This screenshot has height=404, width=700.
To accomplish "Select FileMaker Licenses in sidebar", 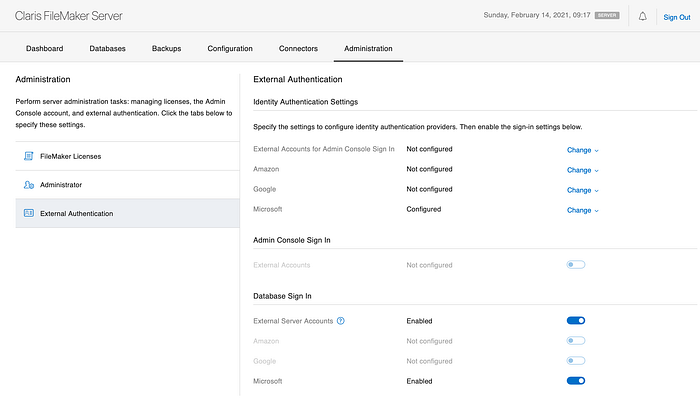I will point(70,157).
